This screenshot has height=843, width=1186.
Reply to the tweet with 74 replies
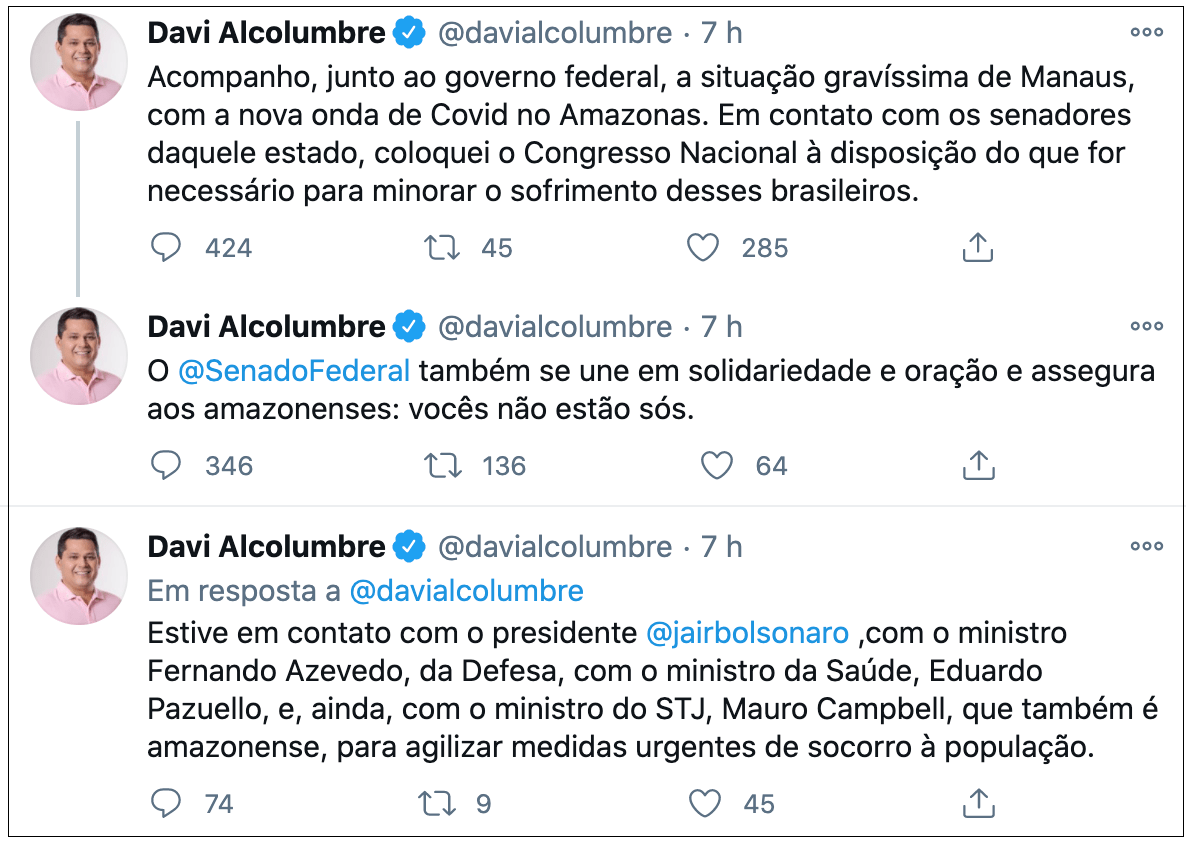[166, 803]
